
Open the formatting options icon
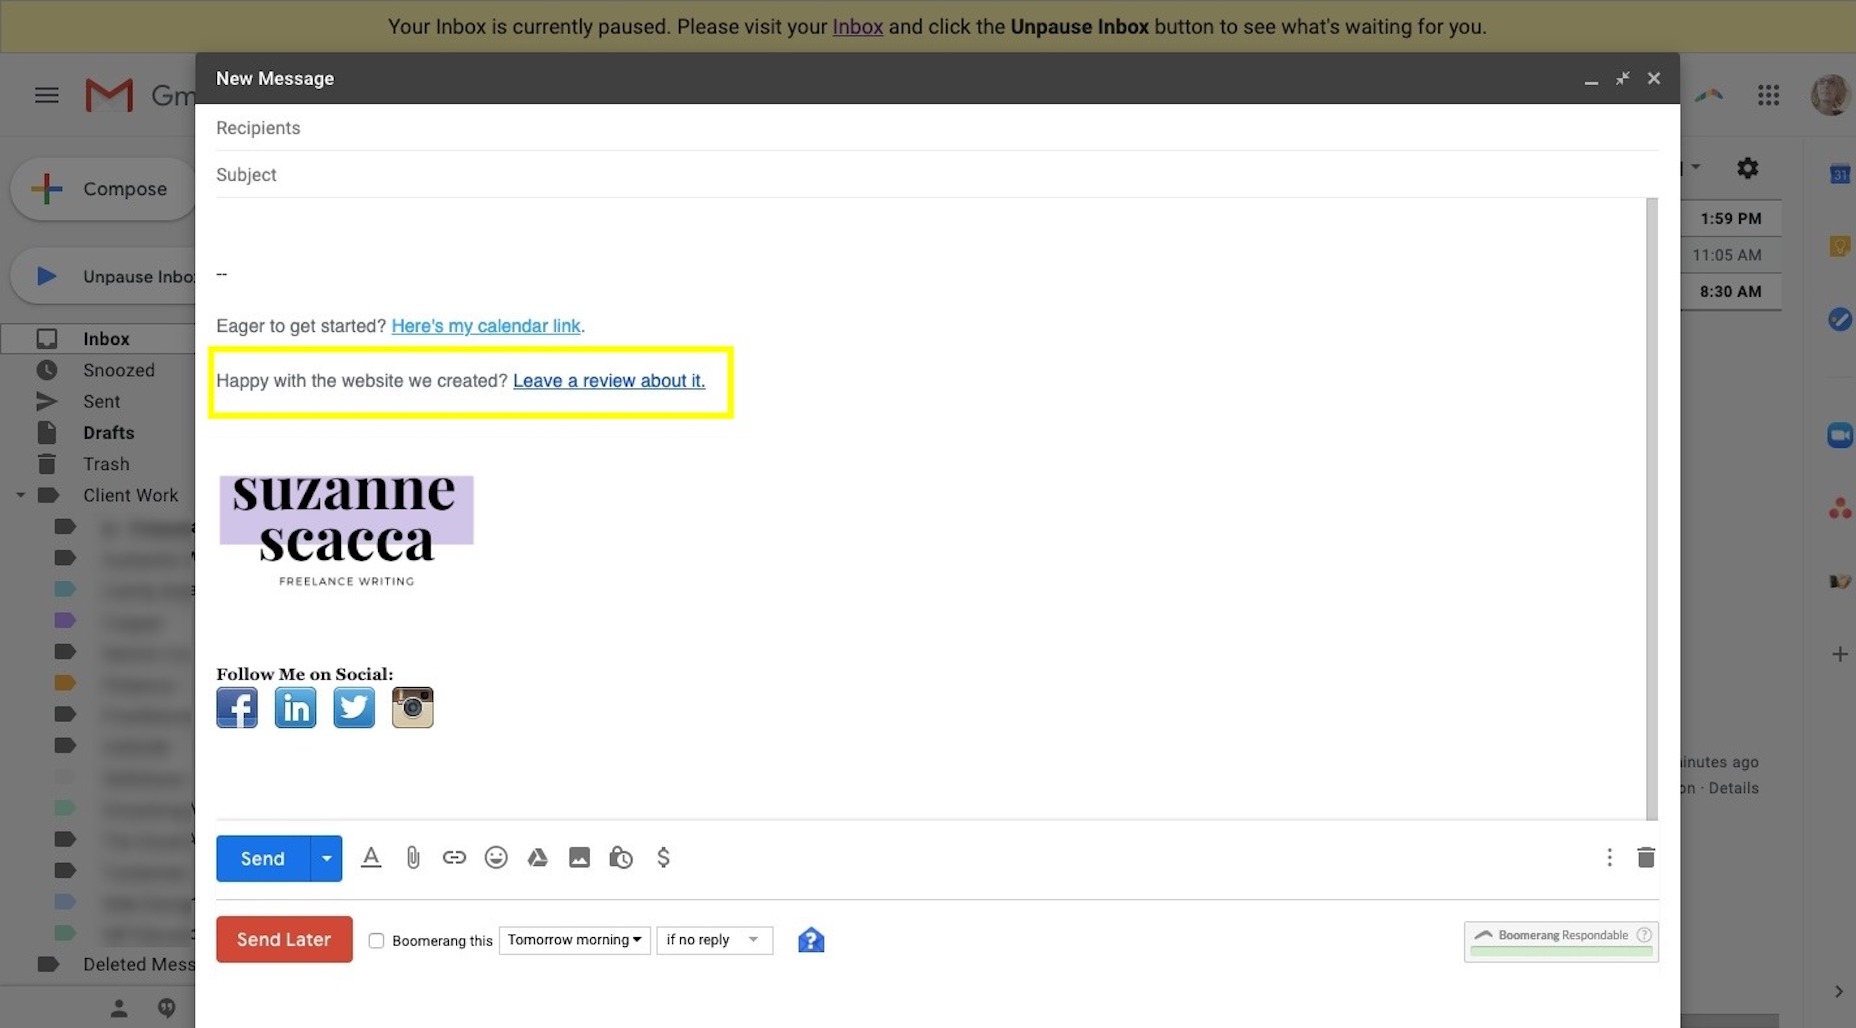click(371, 858)
